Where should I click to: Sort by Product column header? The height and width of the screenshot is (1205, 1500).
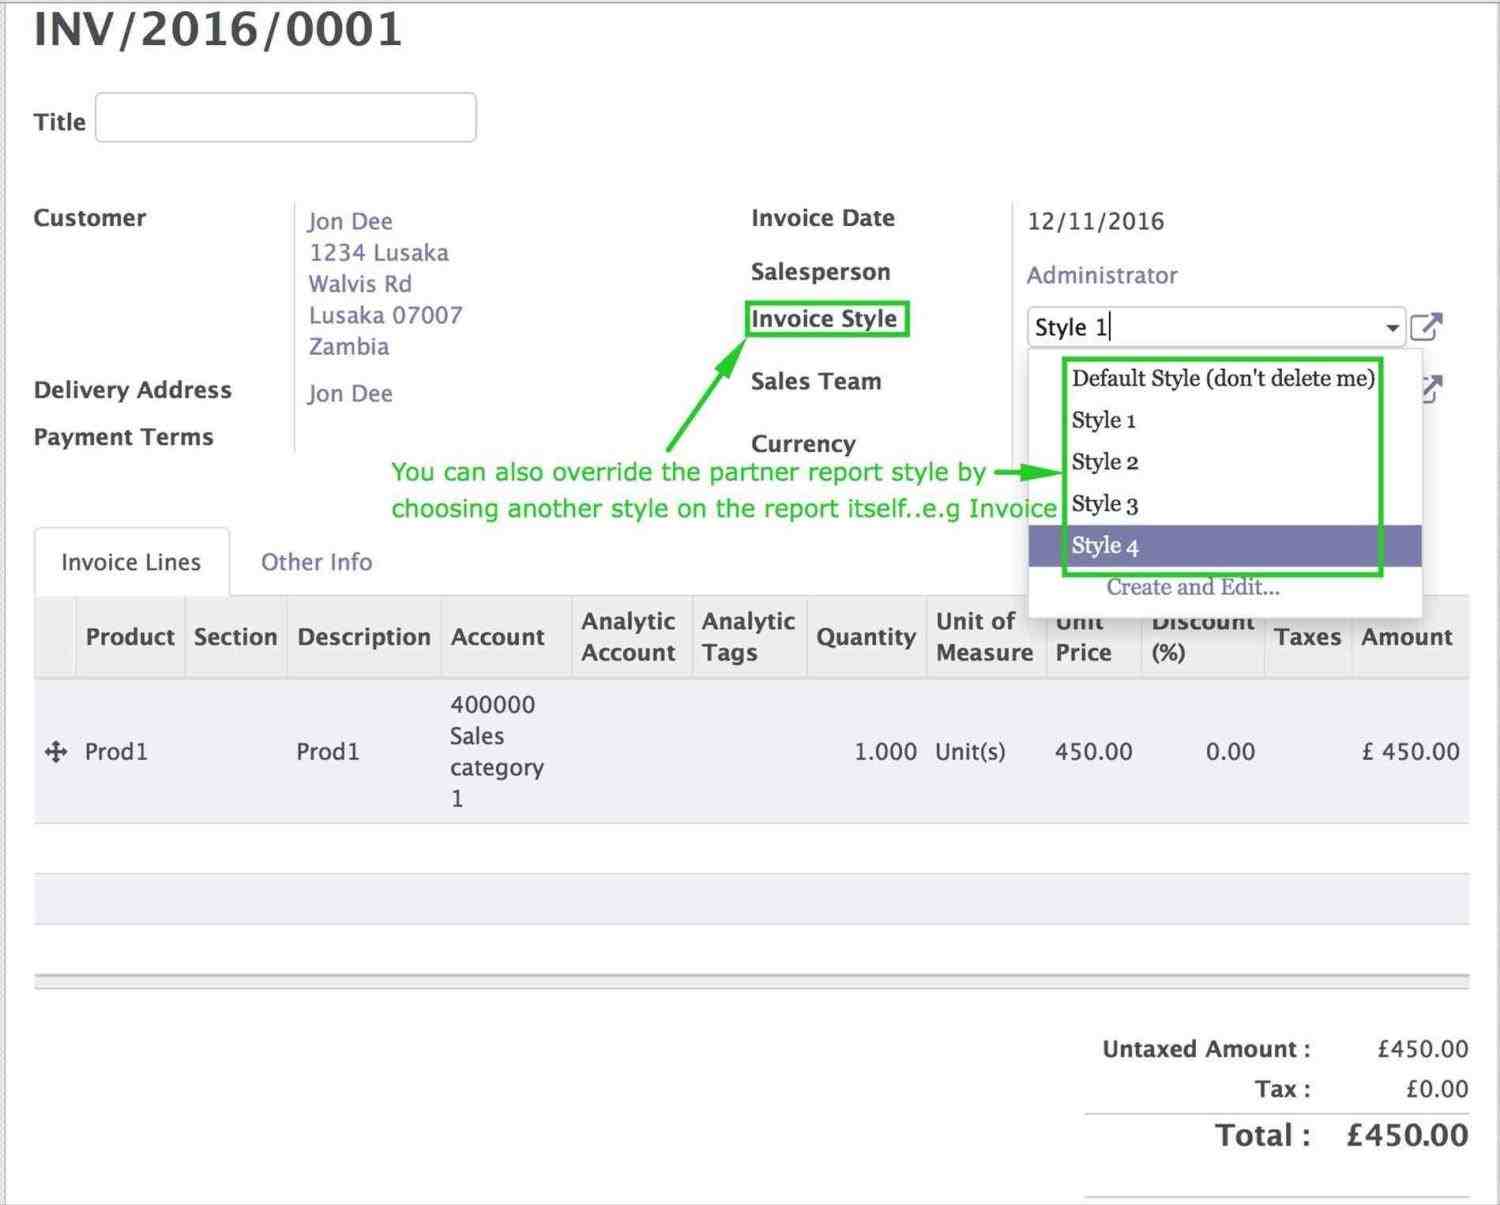[130, 637]
